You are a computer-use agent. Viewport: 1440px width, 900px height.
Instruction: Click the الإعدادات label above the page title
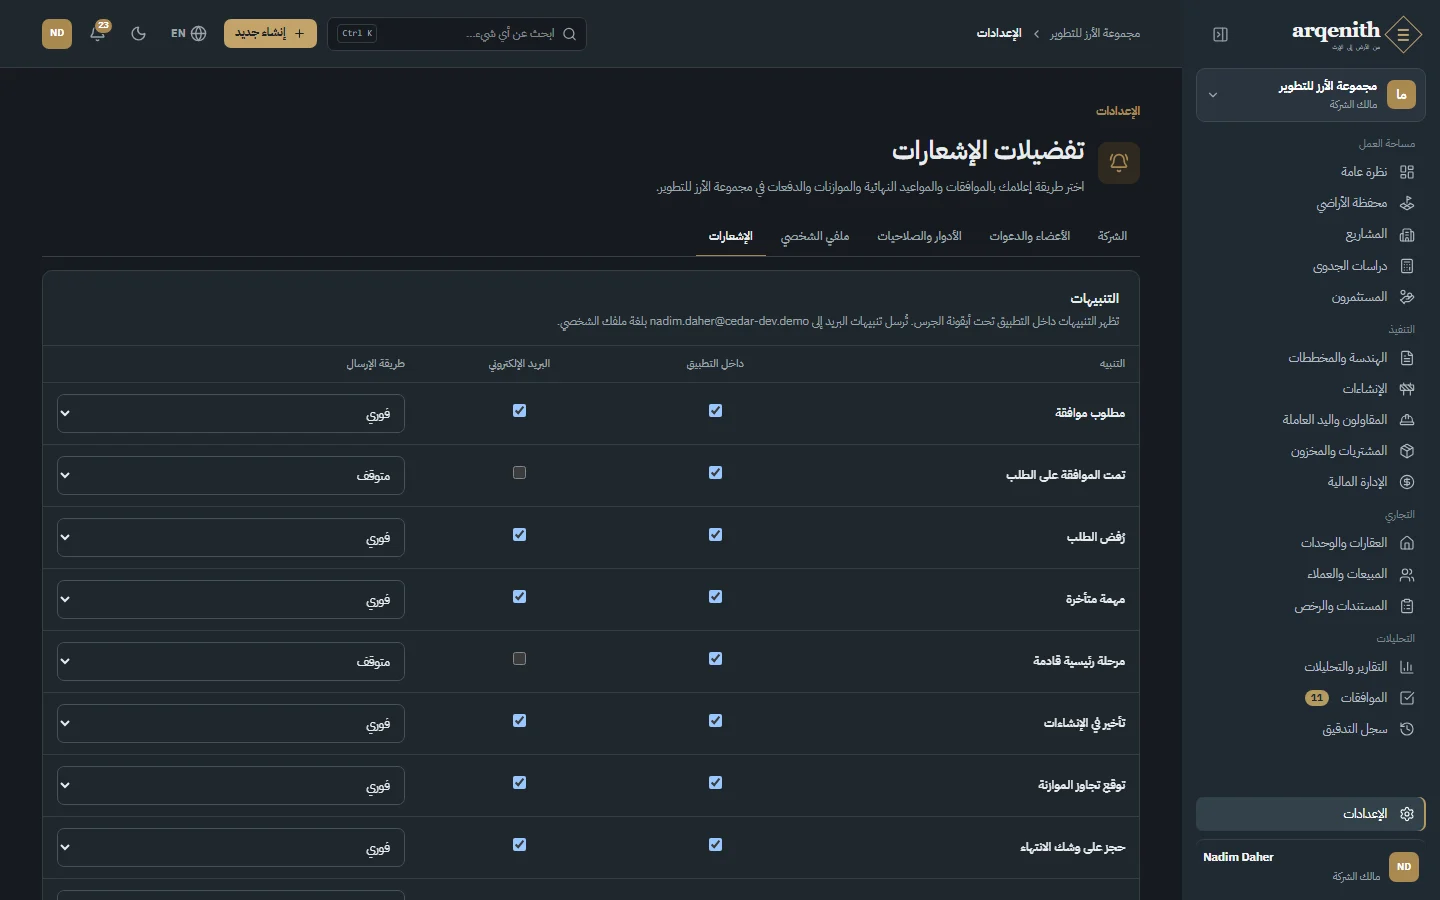pos(1118,111)
